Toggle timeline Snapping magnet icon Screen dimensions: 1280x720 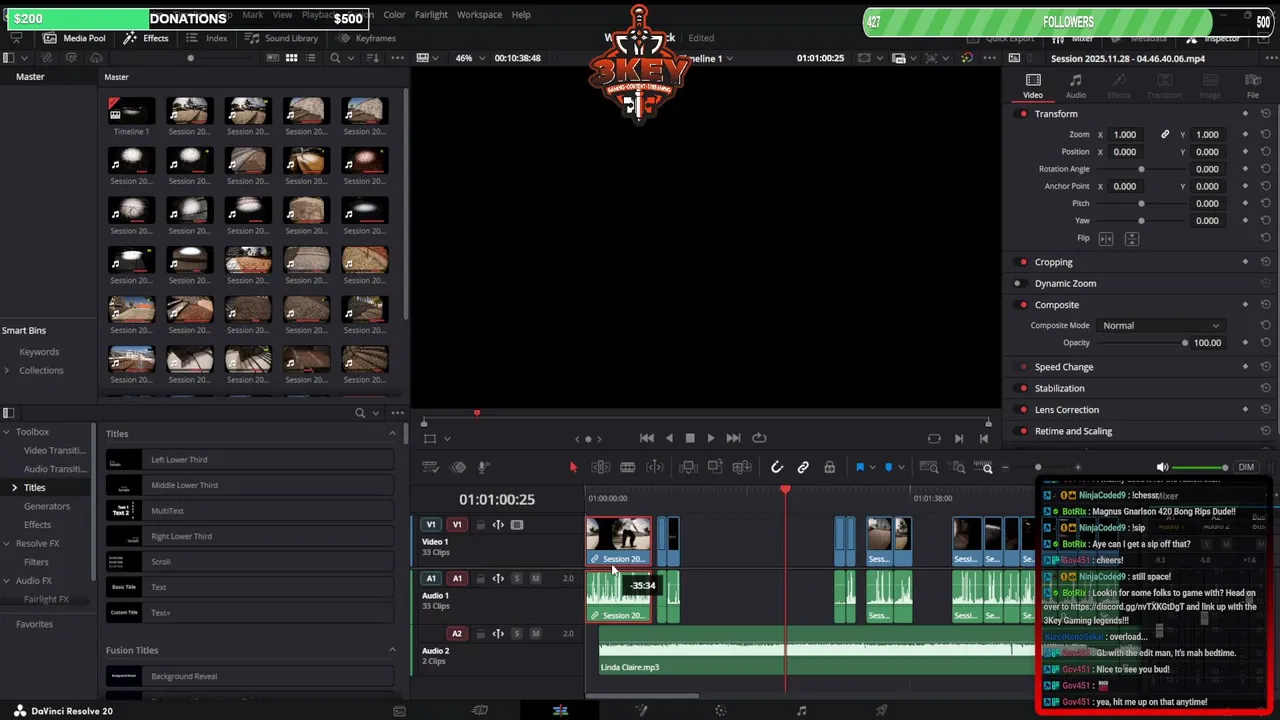tap(777, 468)
